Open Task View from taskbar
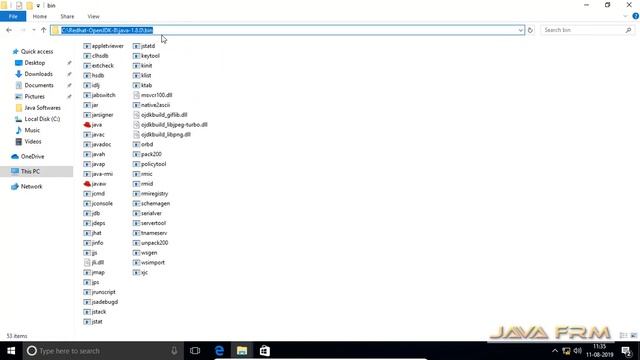 pos(195,351)
